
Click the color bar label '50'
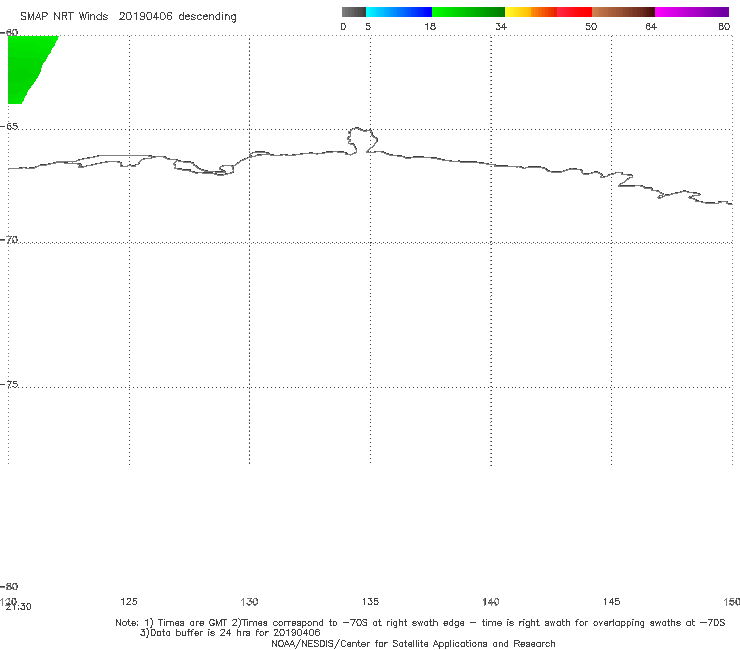(x=591, y=26)
